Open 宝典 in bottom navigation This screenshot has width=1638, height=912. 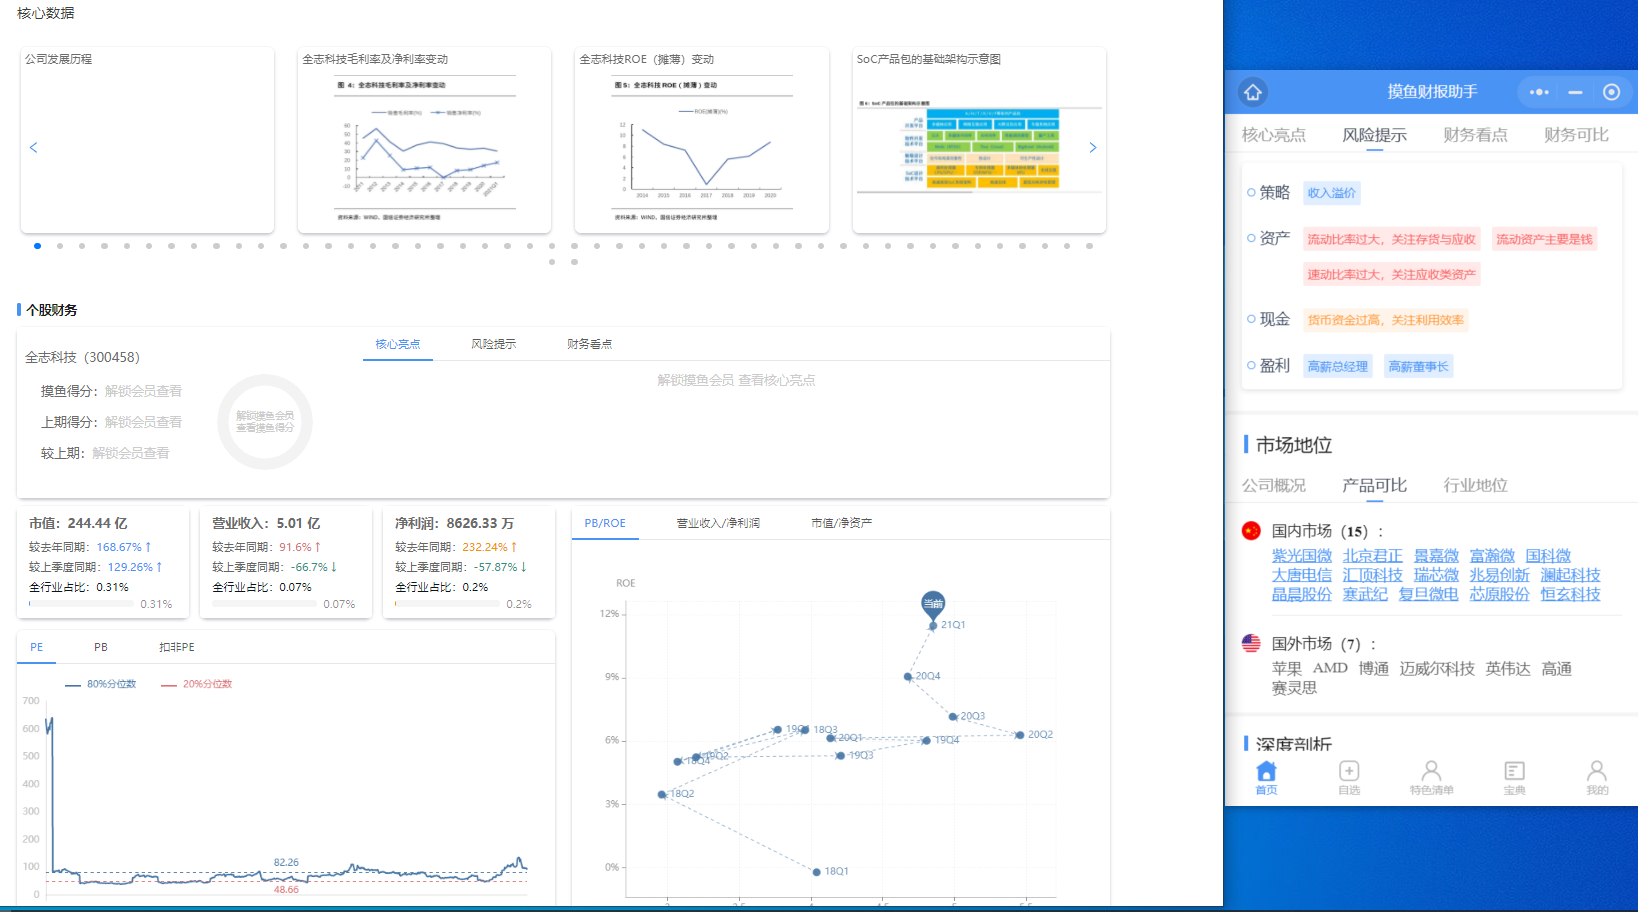[x=1514, y=777]
